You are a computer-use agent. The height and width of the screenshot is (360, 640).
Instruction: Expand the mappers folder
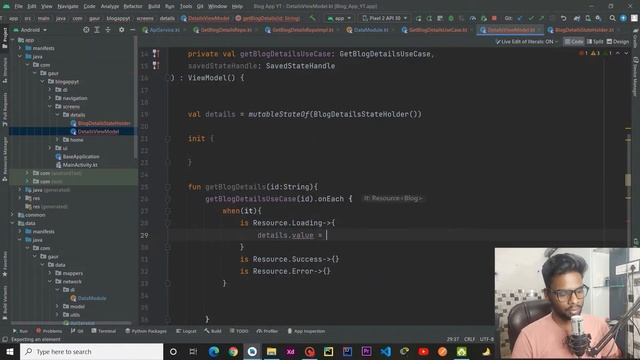tap(50, 273)
